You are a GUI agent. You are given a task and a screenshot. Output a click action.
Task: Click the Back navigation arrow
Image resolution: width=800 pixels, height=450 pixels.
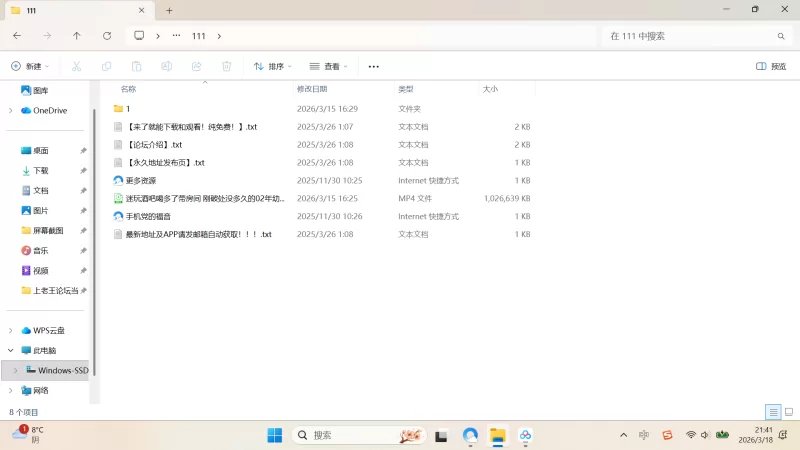click(17, 36)
